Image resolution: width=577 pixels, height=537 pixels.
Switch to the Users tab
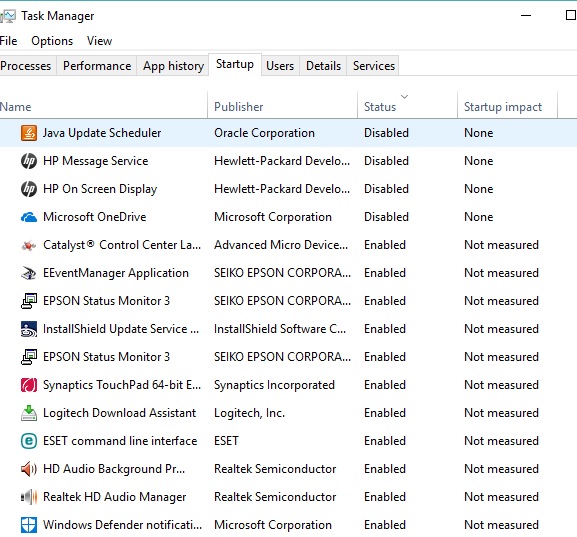pos(280,66)
